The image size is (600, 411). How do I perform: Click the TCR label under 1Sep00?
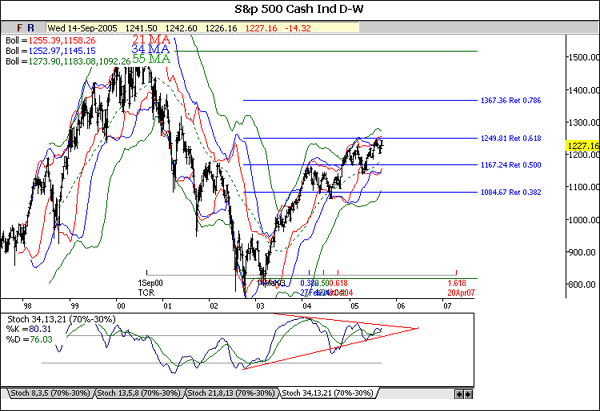[146, 293]
